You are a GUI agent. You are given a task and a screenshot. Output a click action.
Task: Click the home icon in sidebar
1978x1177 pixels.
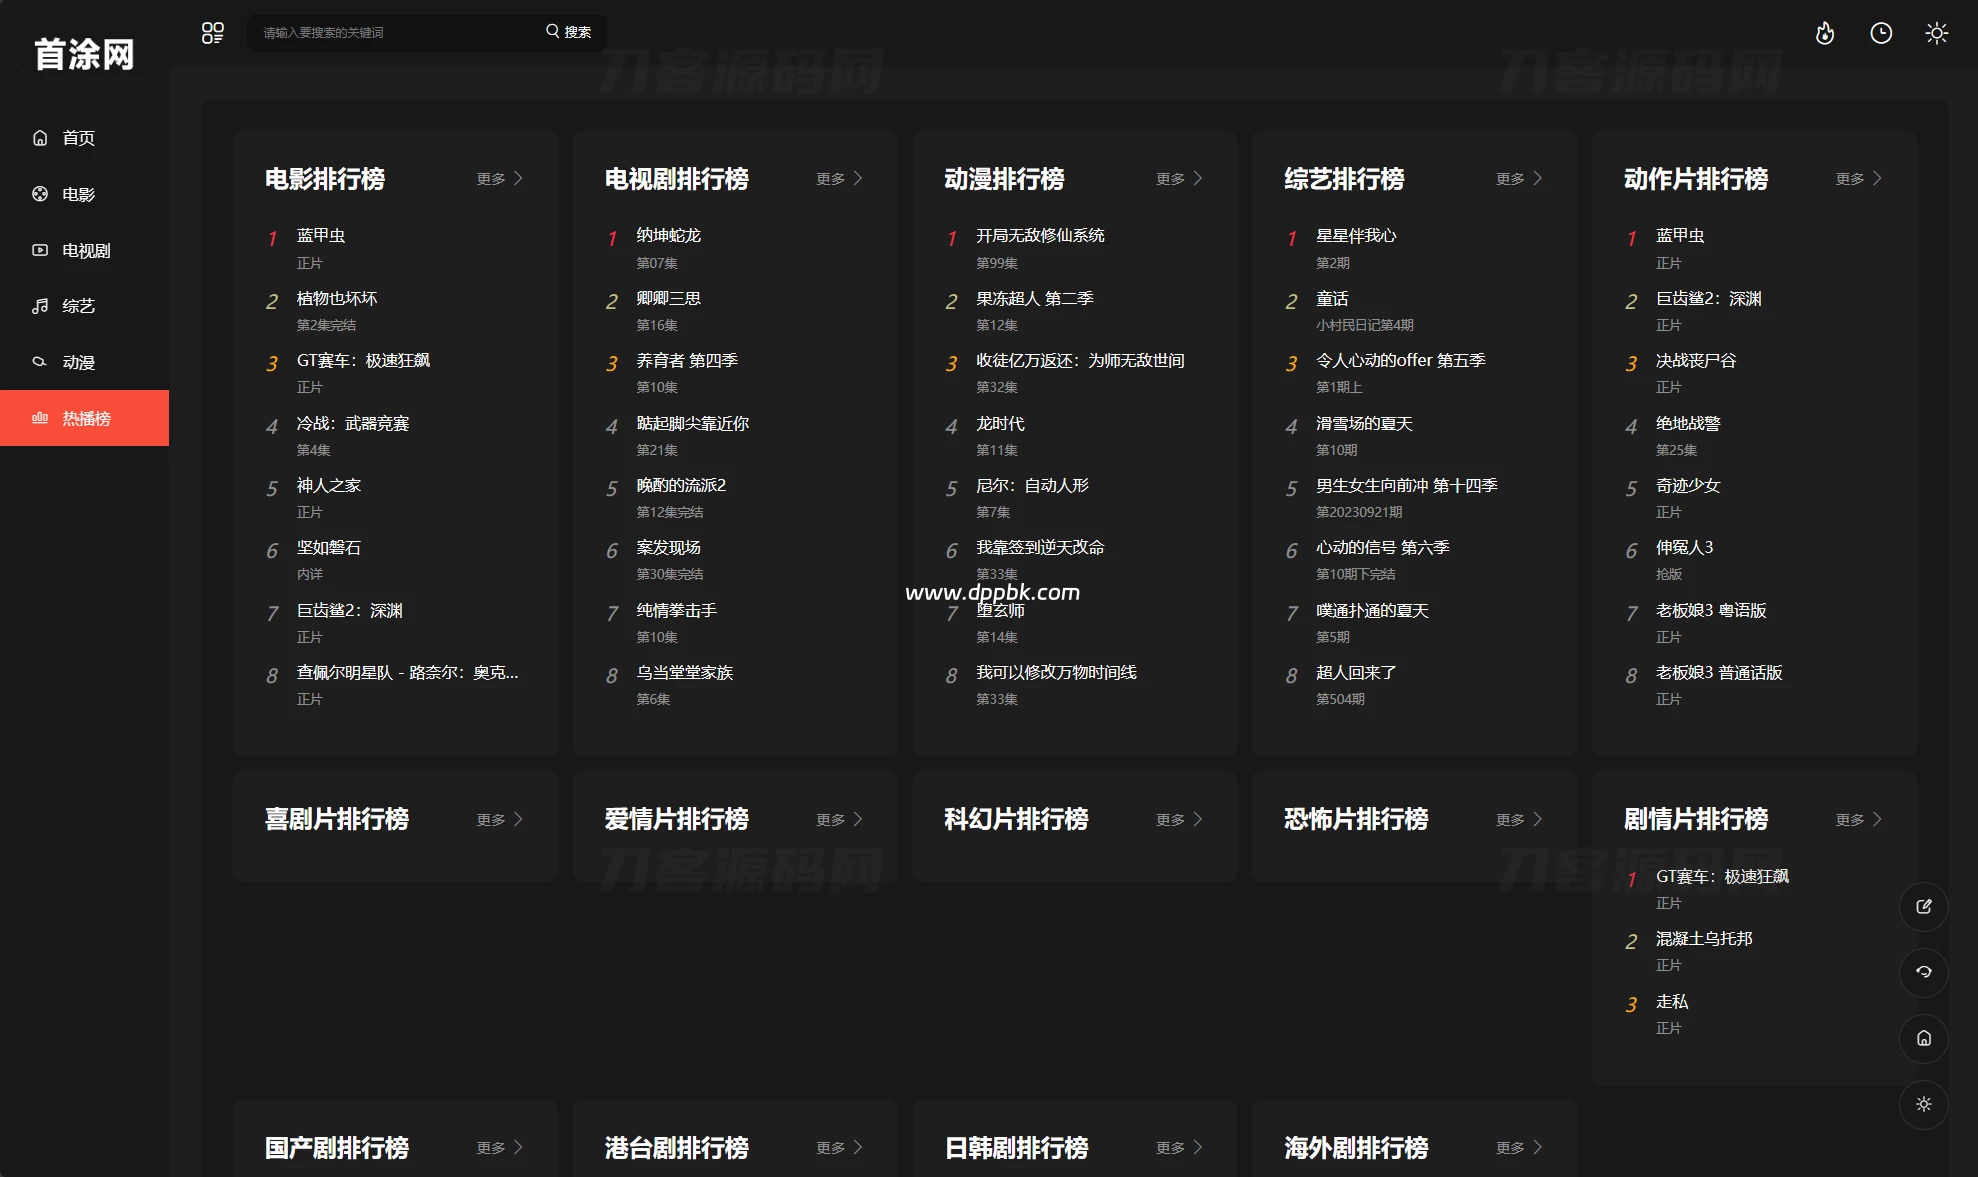(x=40, y=138)
